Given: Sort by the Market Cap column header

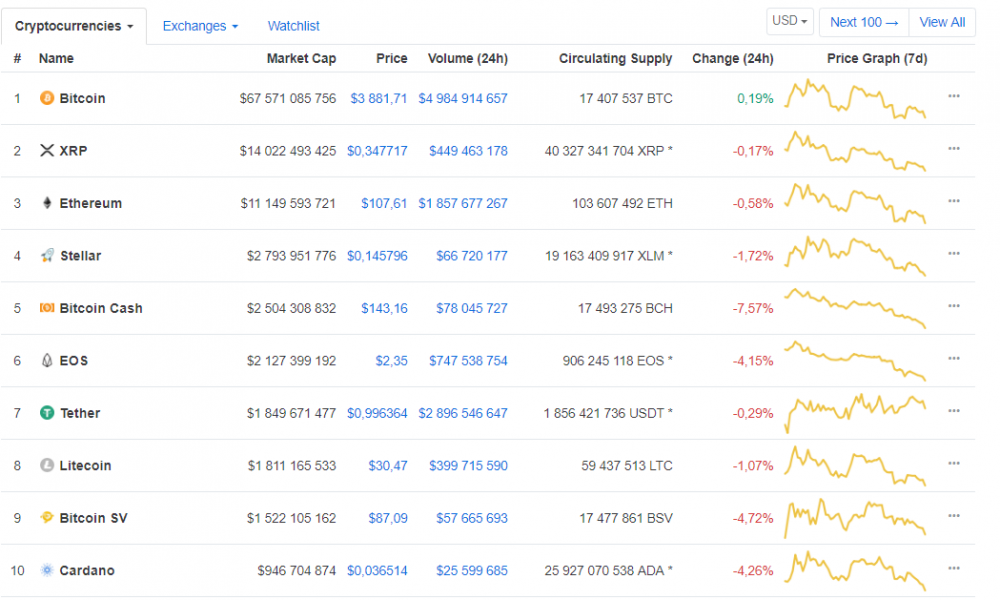Looking at the screenshot, I should (301, 59).
